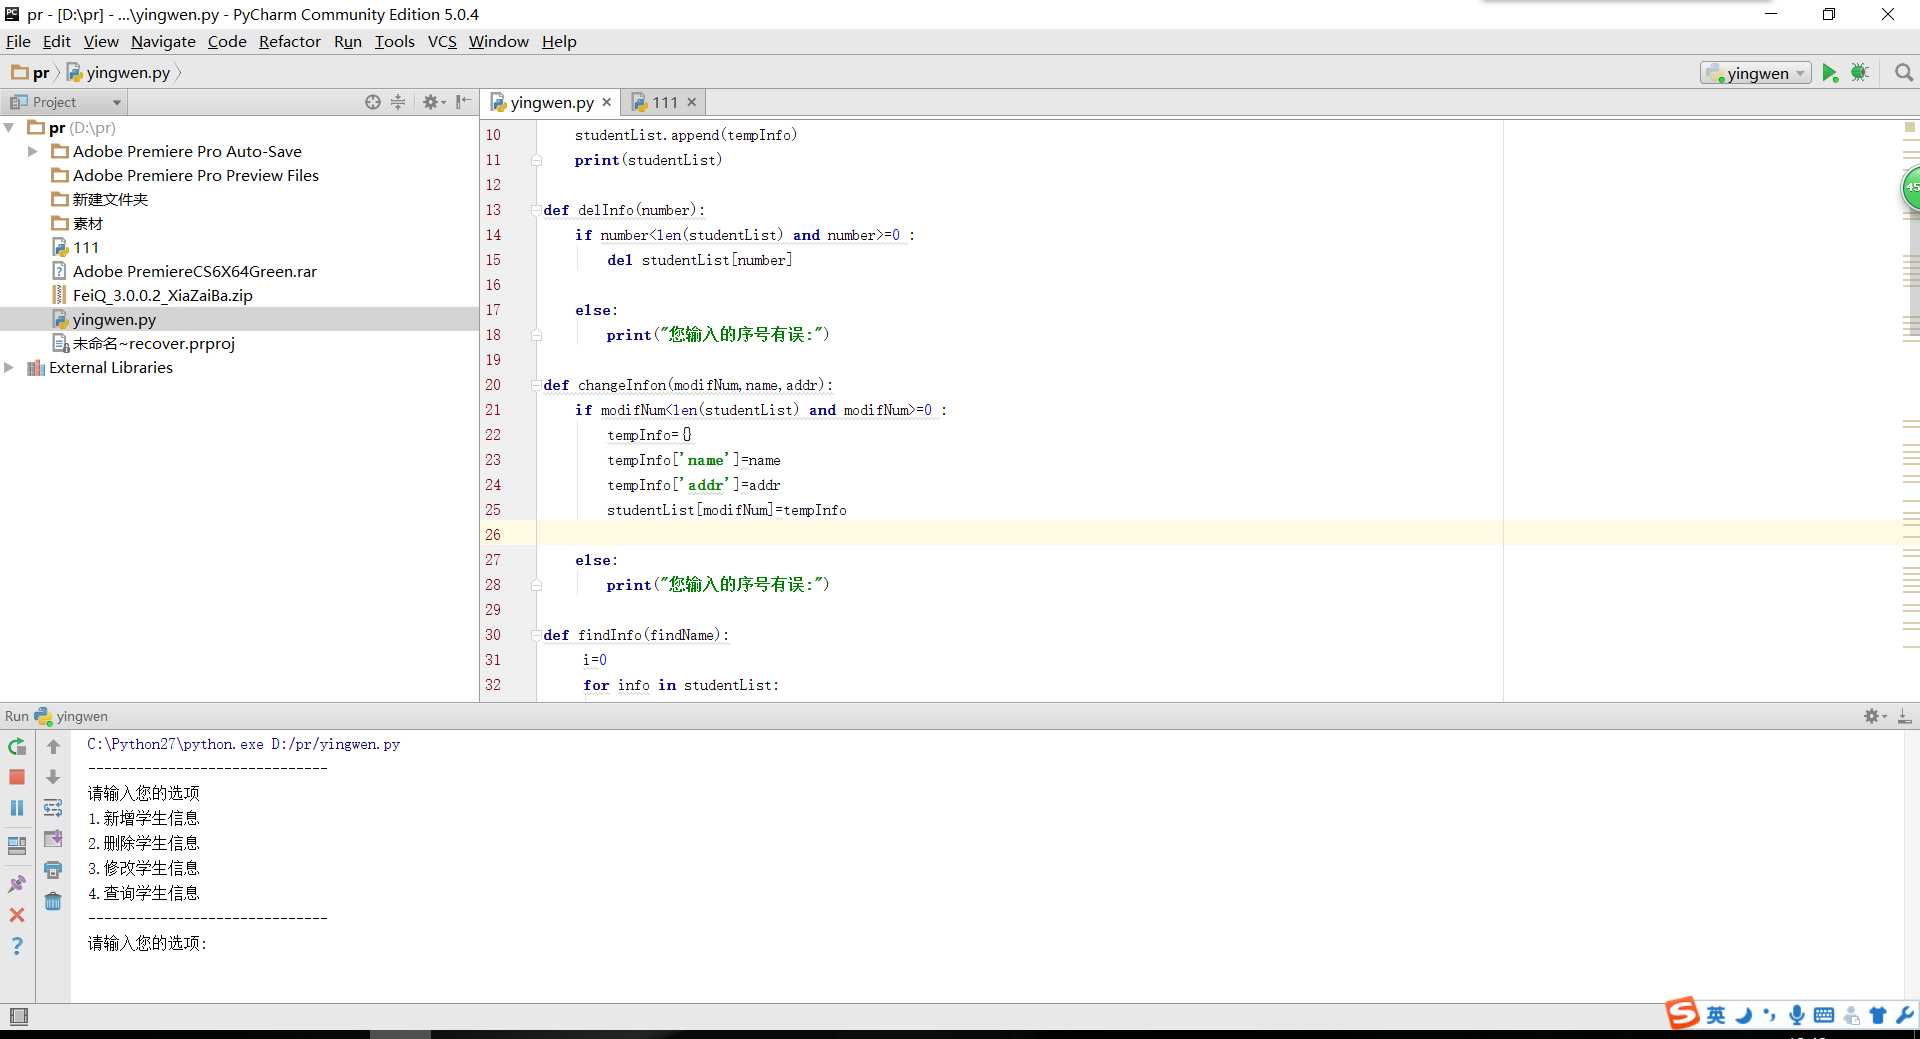Collapse all in Project panel
Viewport: 1920px width, 1039px height.
(398, 102)
